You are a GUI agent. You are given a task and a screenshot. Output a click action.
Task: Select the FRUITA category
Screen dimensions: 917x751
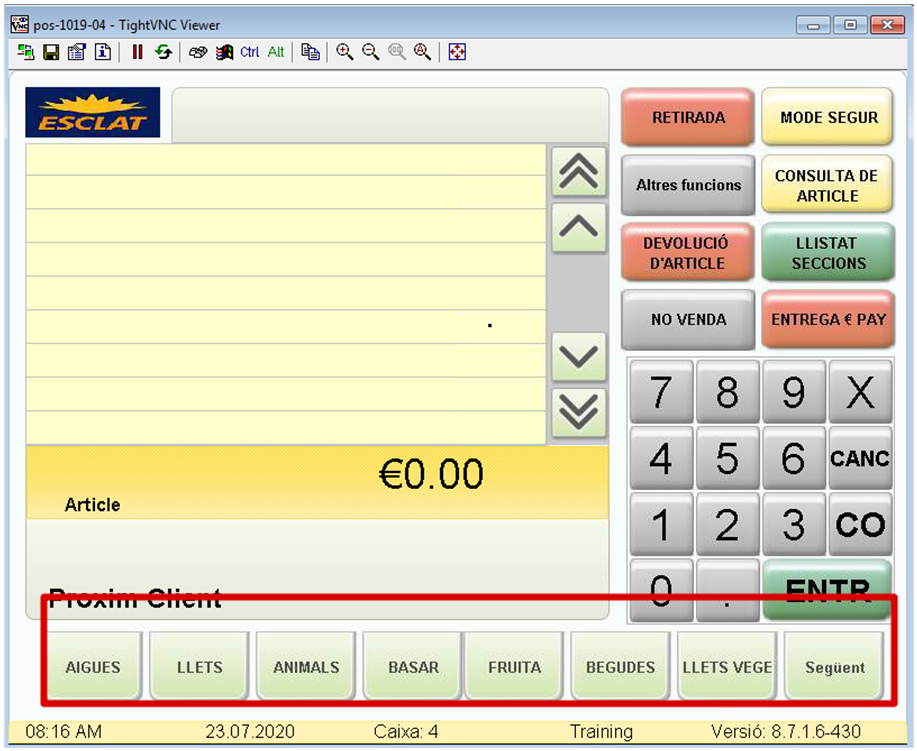(514, 667)
